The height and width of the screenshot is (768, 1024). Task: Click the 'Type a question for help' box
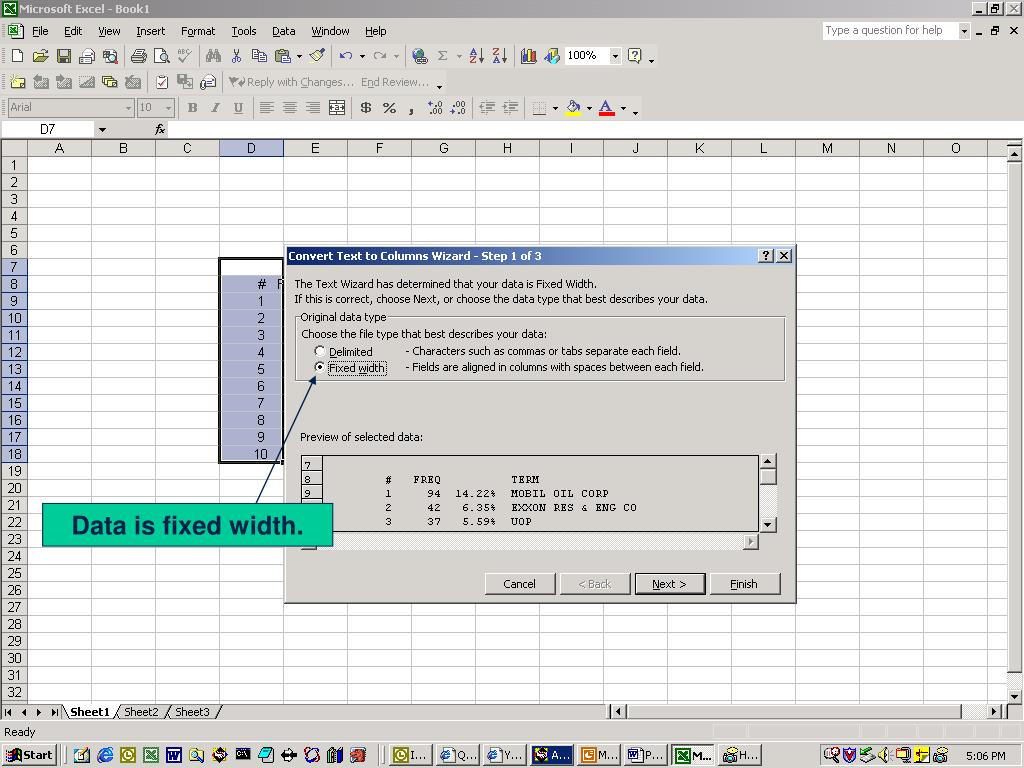tap(891, 31)
